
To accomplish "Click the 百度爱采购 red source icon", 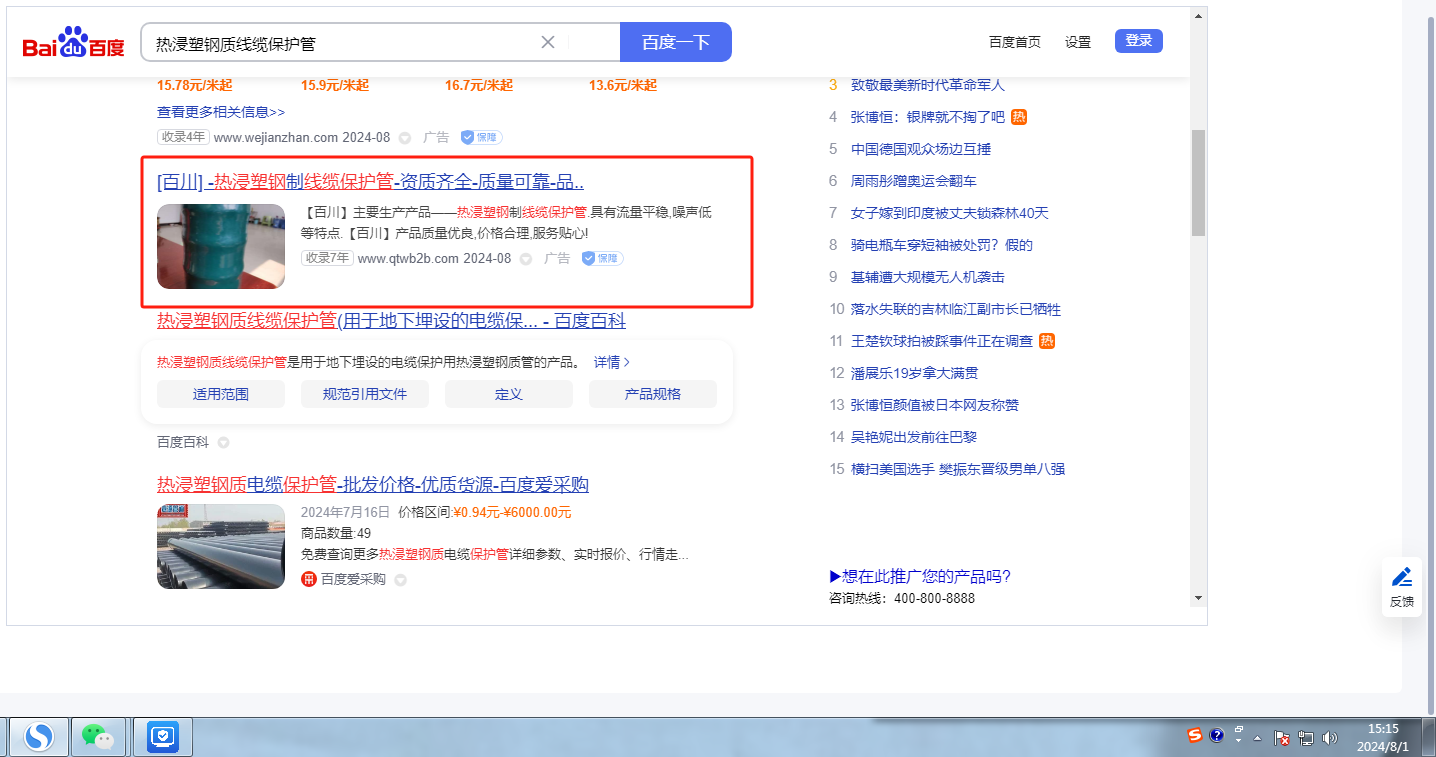I will pos(309,579).
